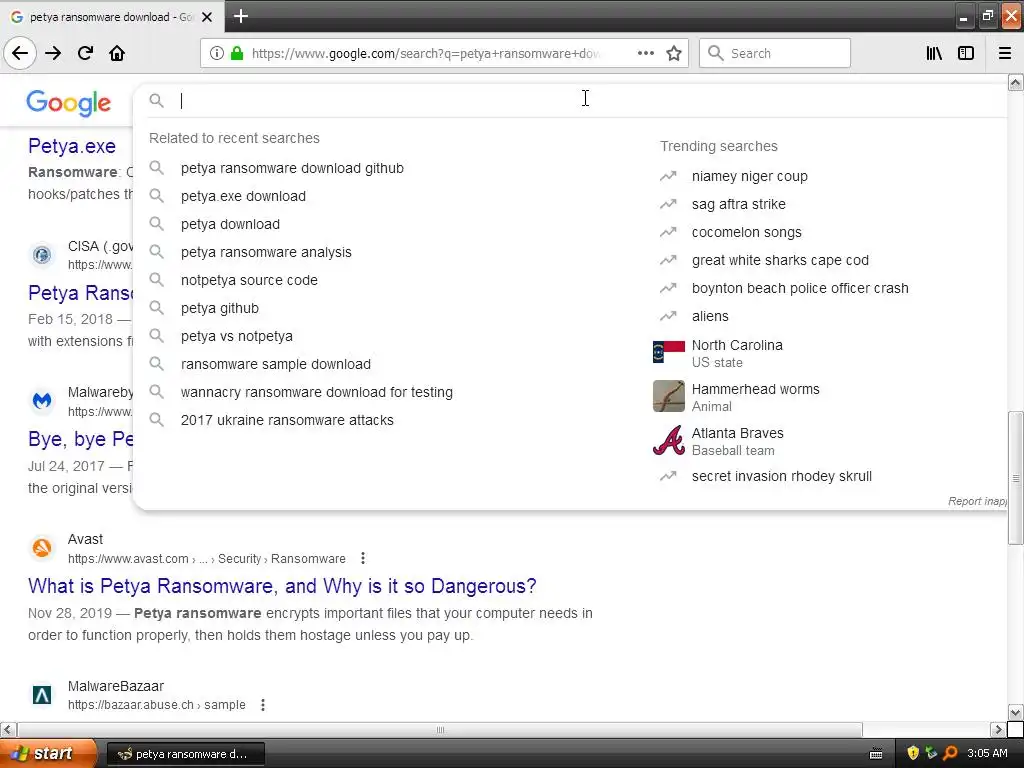
Task: Open the CISA Petya Ransomware result
Action: click(x=80, y=293)
